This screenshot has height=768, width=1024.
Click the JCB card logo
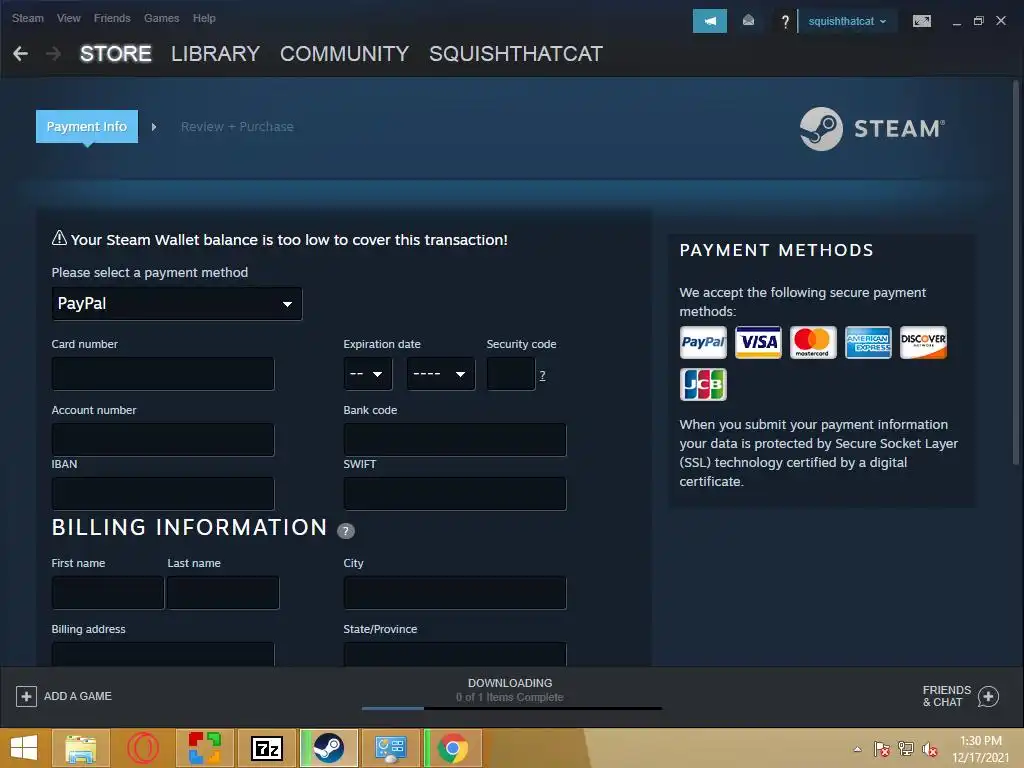click(x=703, y=384)
